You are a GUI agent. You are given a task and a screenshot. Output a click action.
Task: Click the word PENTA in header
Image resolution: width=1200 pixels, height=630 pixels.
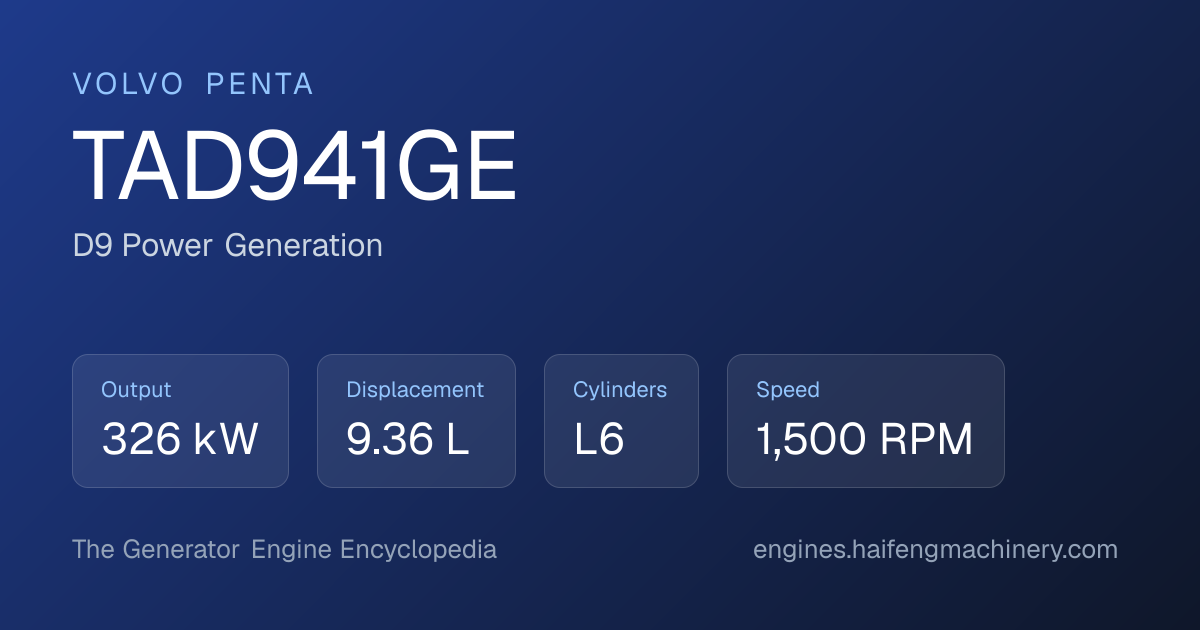[x=260, y=85]
